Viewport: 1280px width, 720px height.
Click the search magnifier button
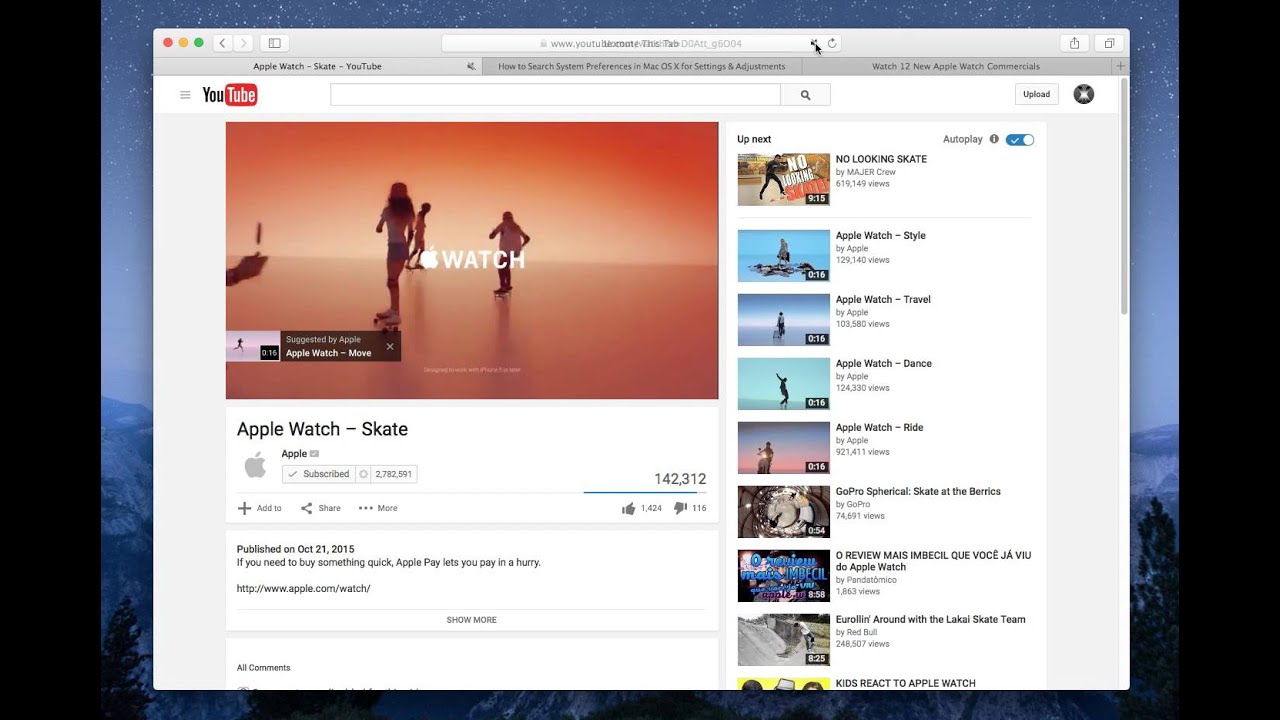pos(806,95)
